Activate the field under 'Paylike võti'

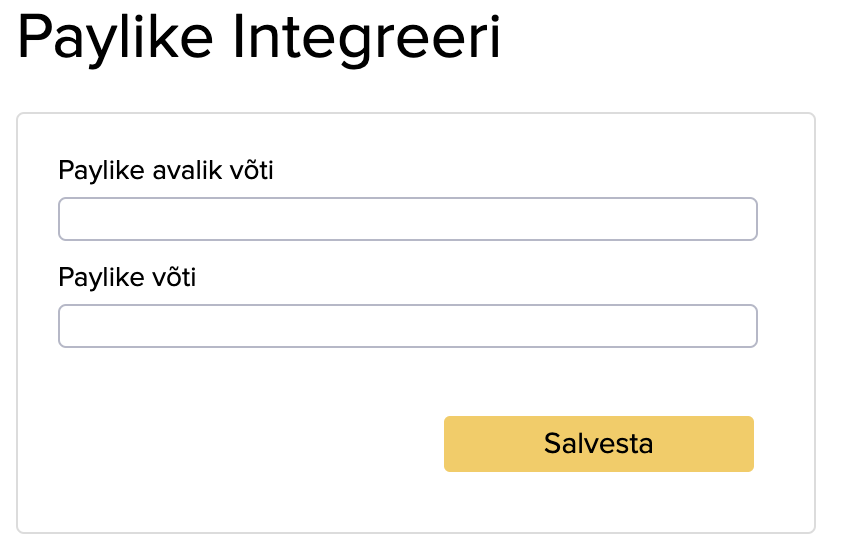point(407,326)
